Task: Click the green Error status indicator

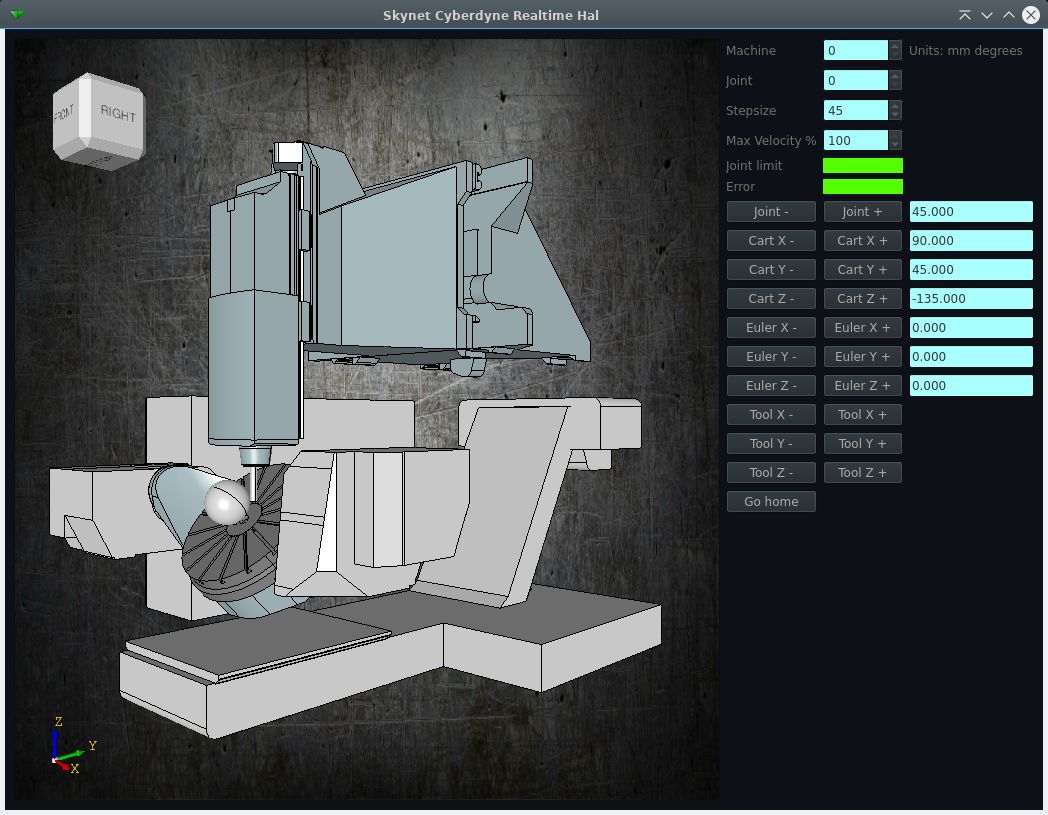Action: click(863, 187)
